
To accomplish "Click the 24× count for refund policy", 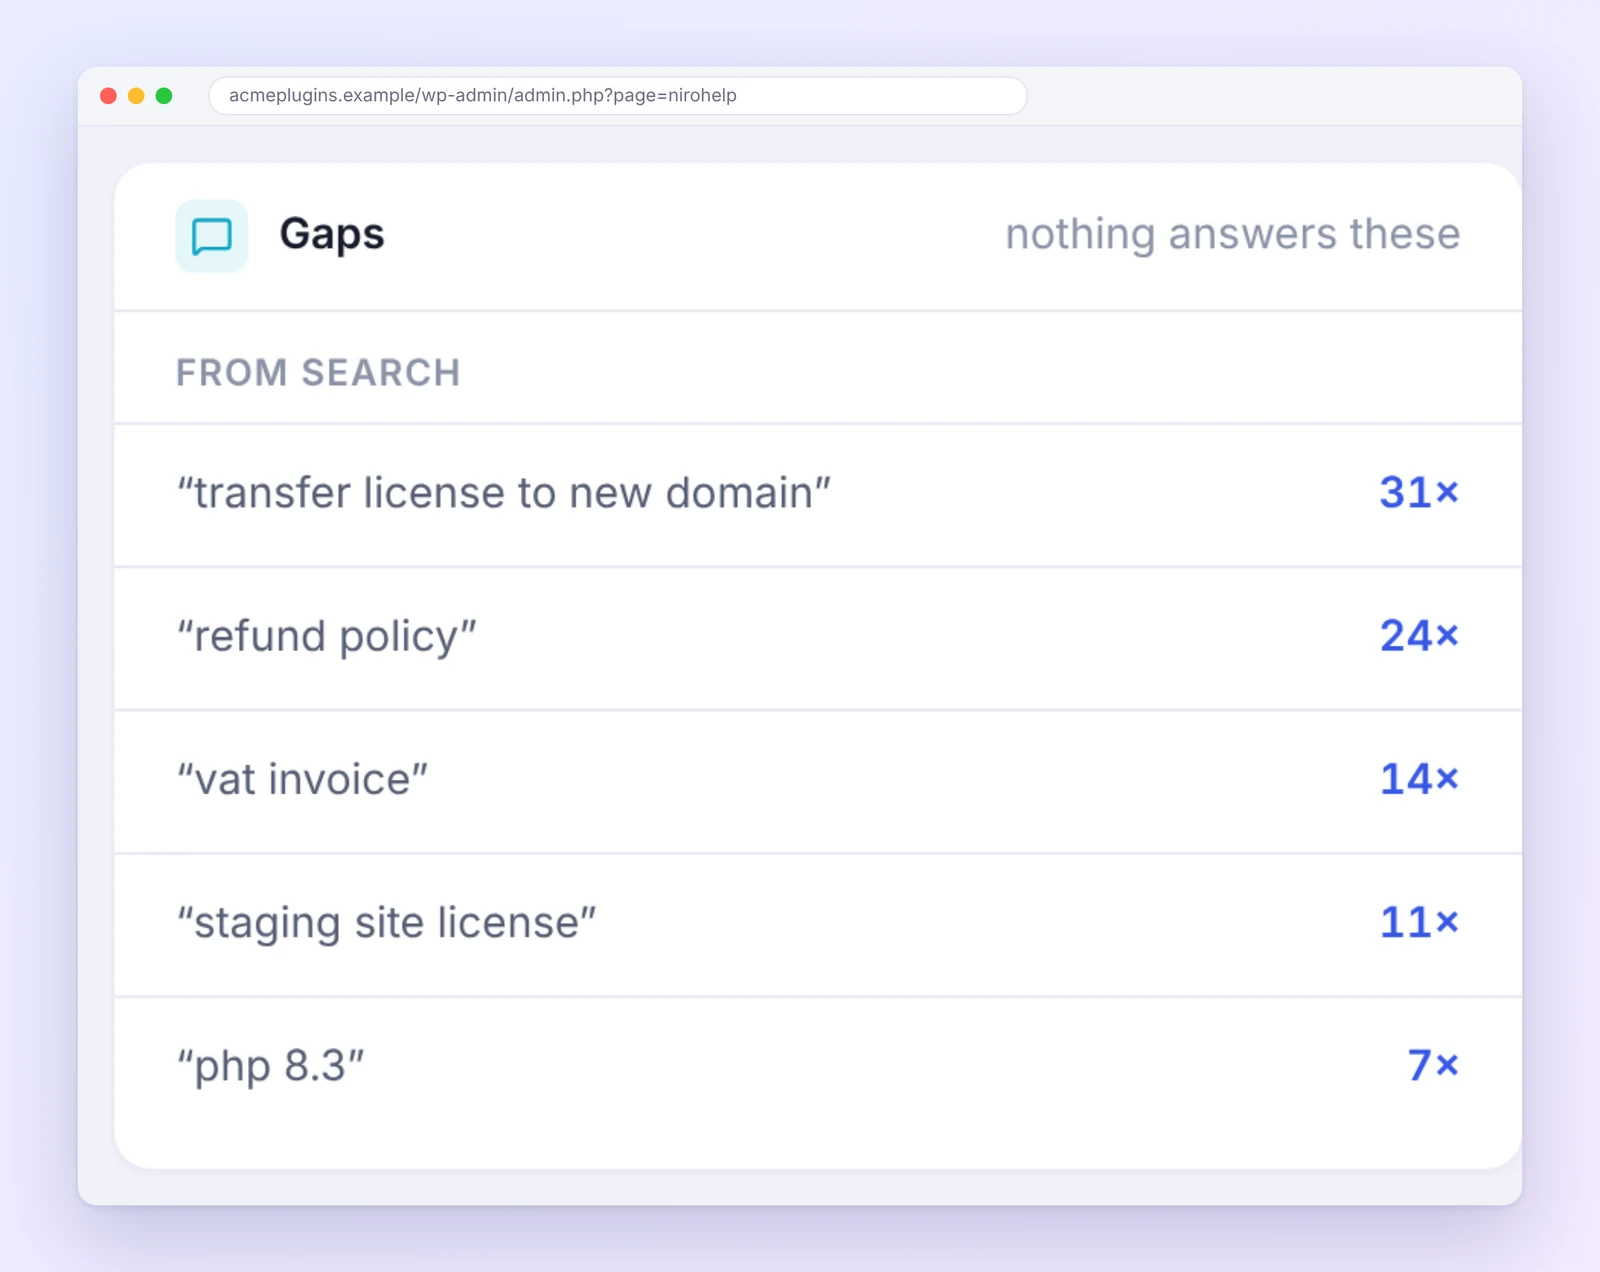I will pyautogui.click(x=1419, y=635).
